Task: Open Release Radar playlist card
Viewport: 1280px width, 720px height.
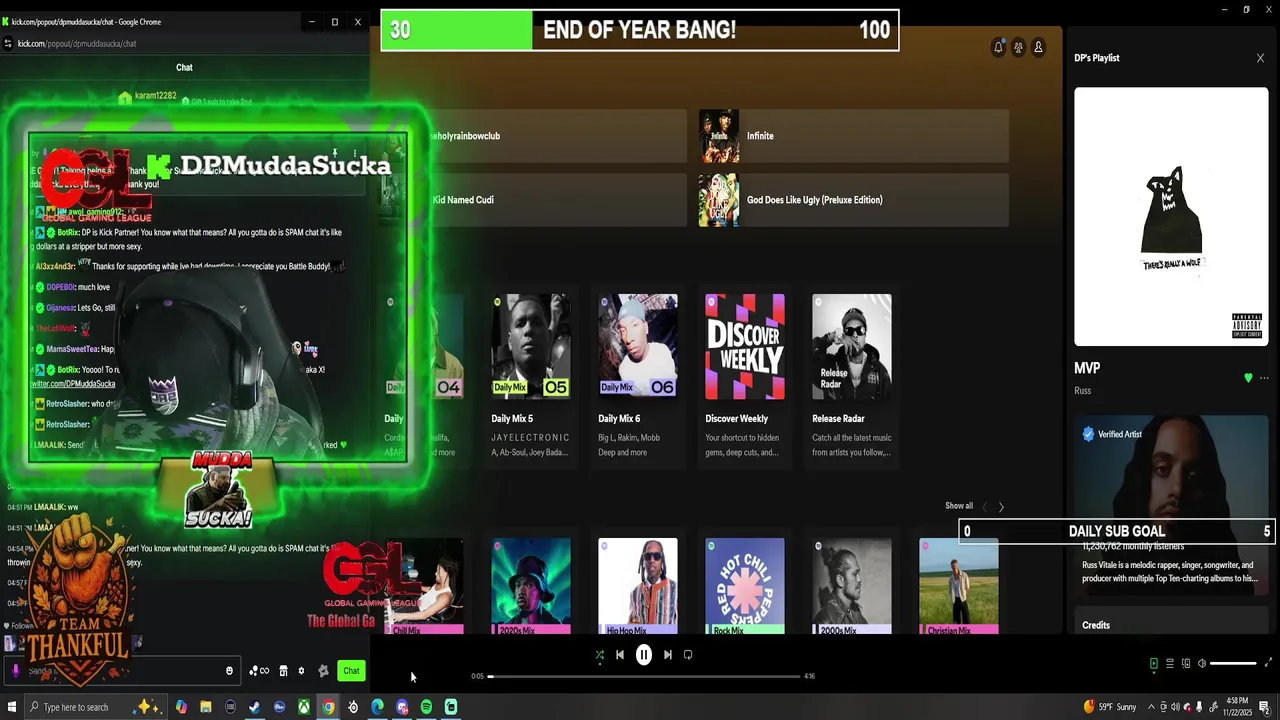Action: (x=852, y=376)
